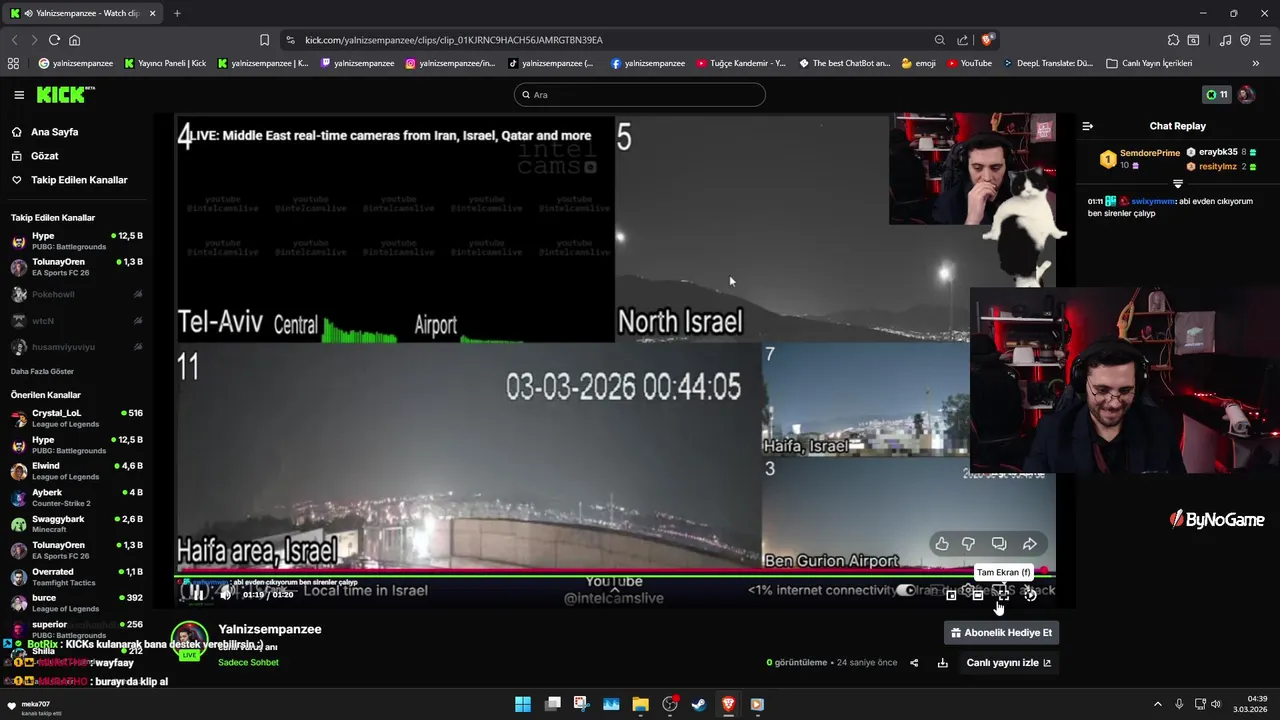This screenshot has width=1280, height=720.
Task: Open Canlı Yayın İçerikleri bookmark folder
Action: pyautogui.click(x=1149, y=63)
